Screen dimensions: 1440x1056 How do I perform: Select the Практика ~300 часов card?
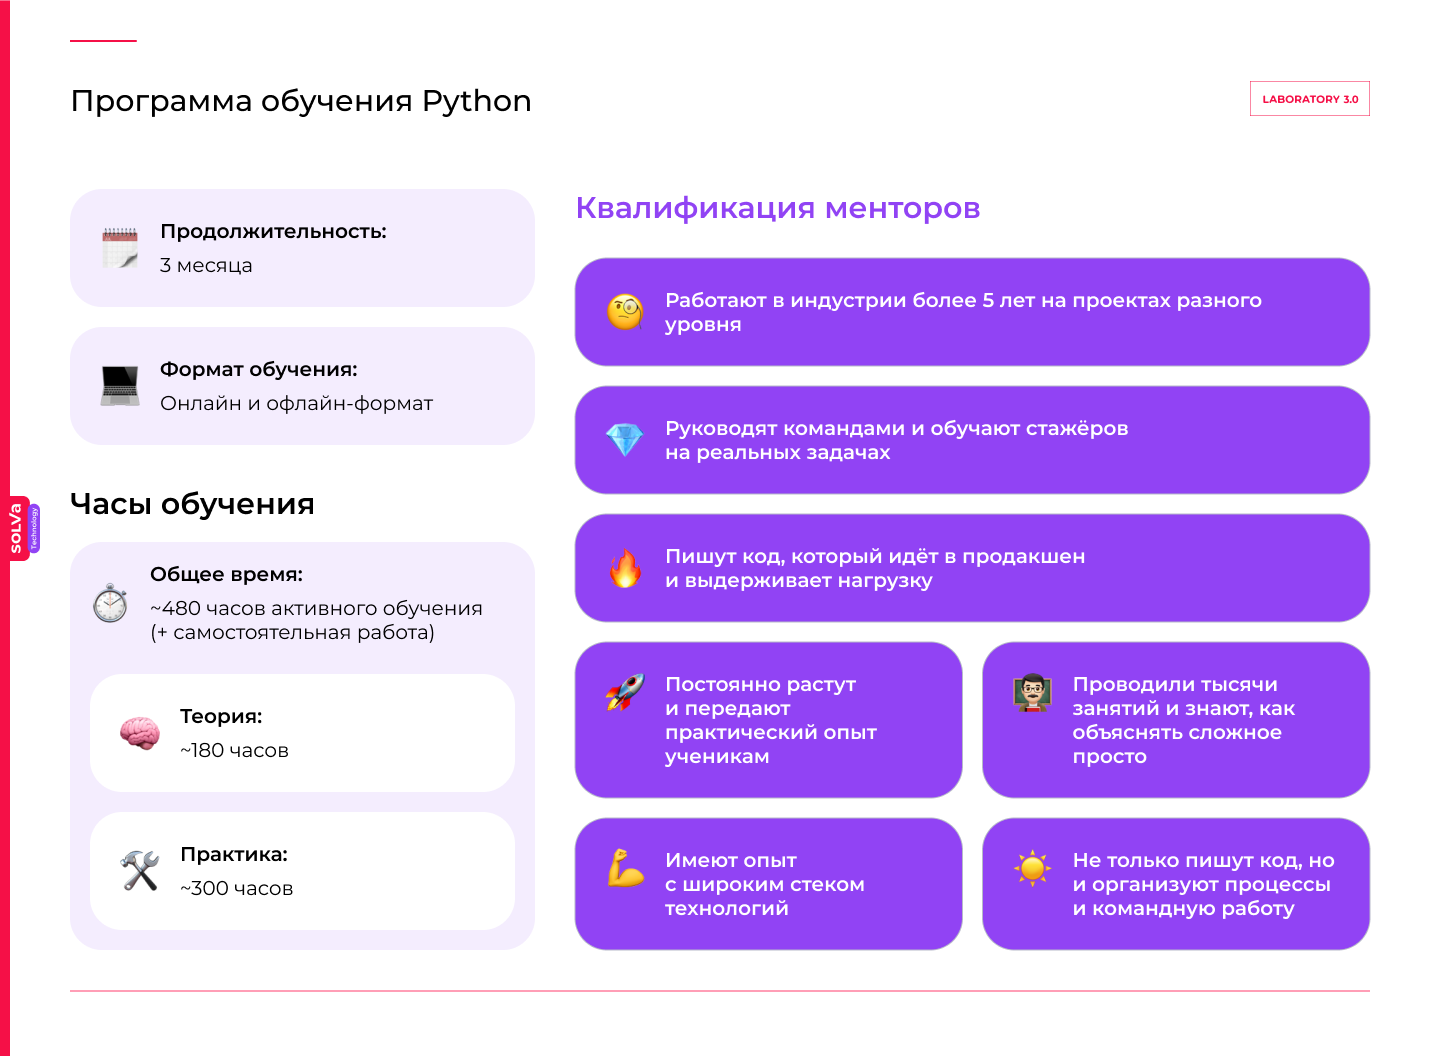302,871
